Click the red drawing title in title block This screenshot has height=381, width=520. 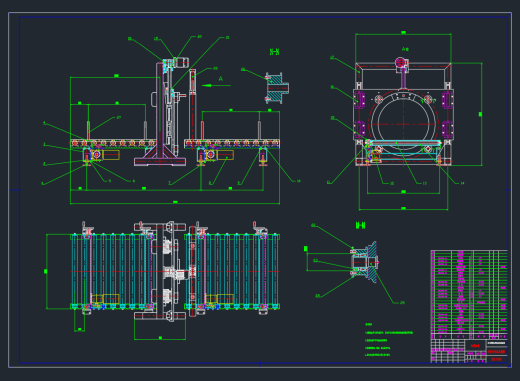[496, 351]
